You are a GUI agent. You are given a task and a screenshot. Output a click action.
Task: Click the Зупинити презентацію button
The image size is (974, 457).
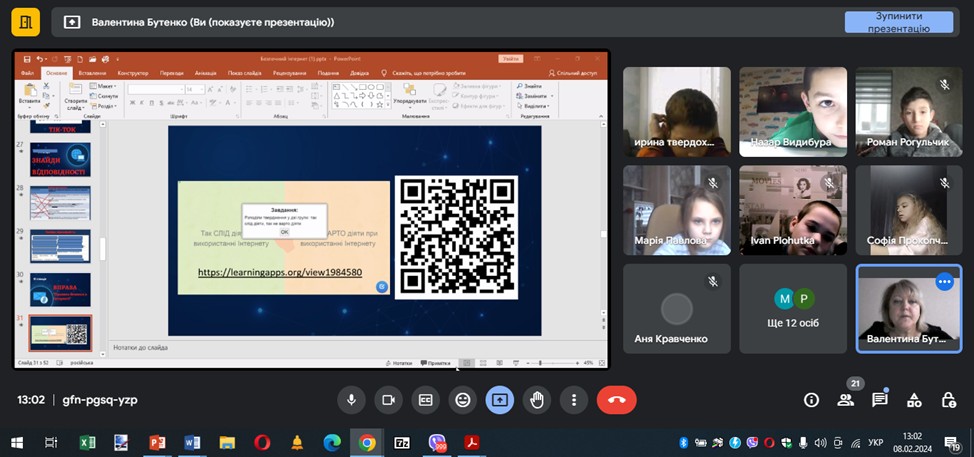[x=899, y=22]
